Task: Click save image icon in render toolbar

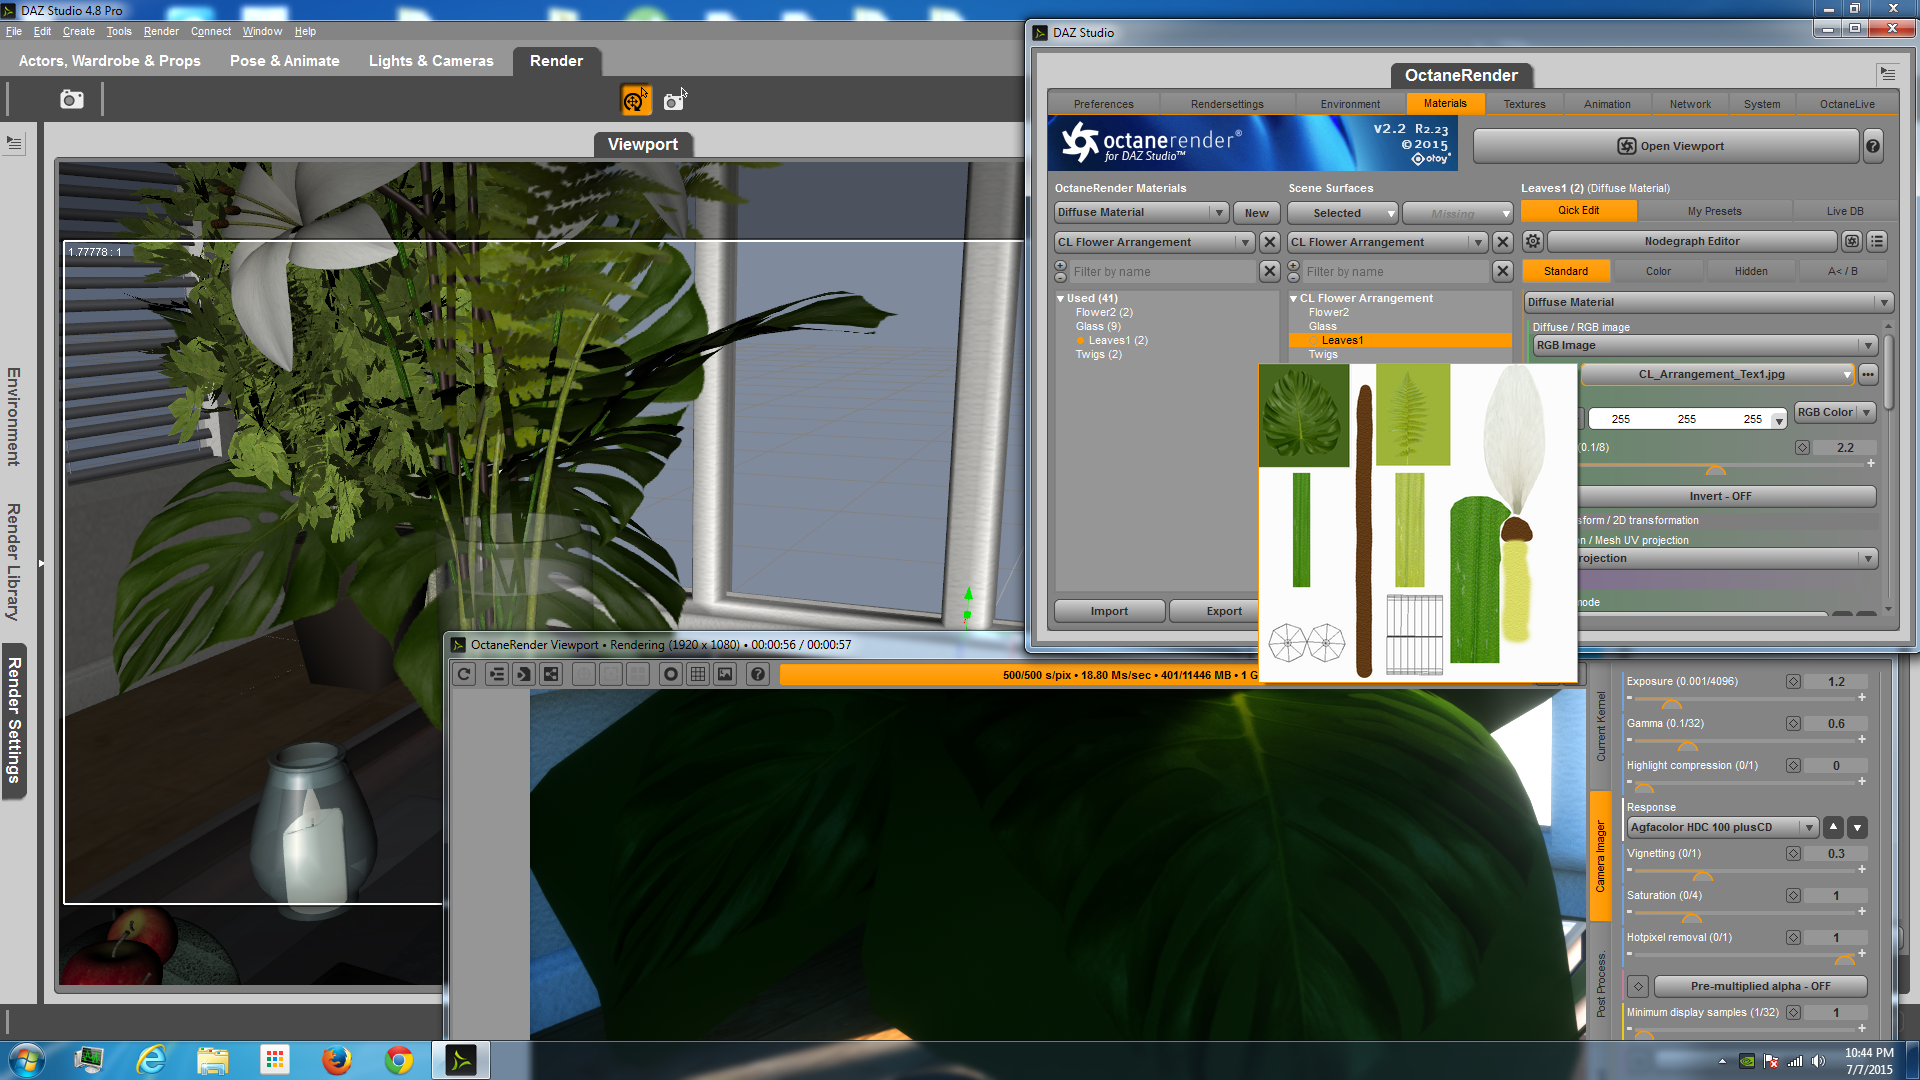Action: (x=725, y=674)
